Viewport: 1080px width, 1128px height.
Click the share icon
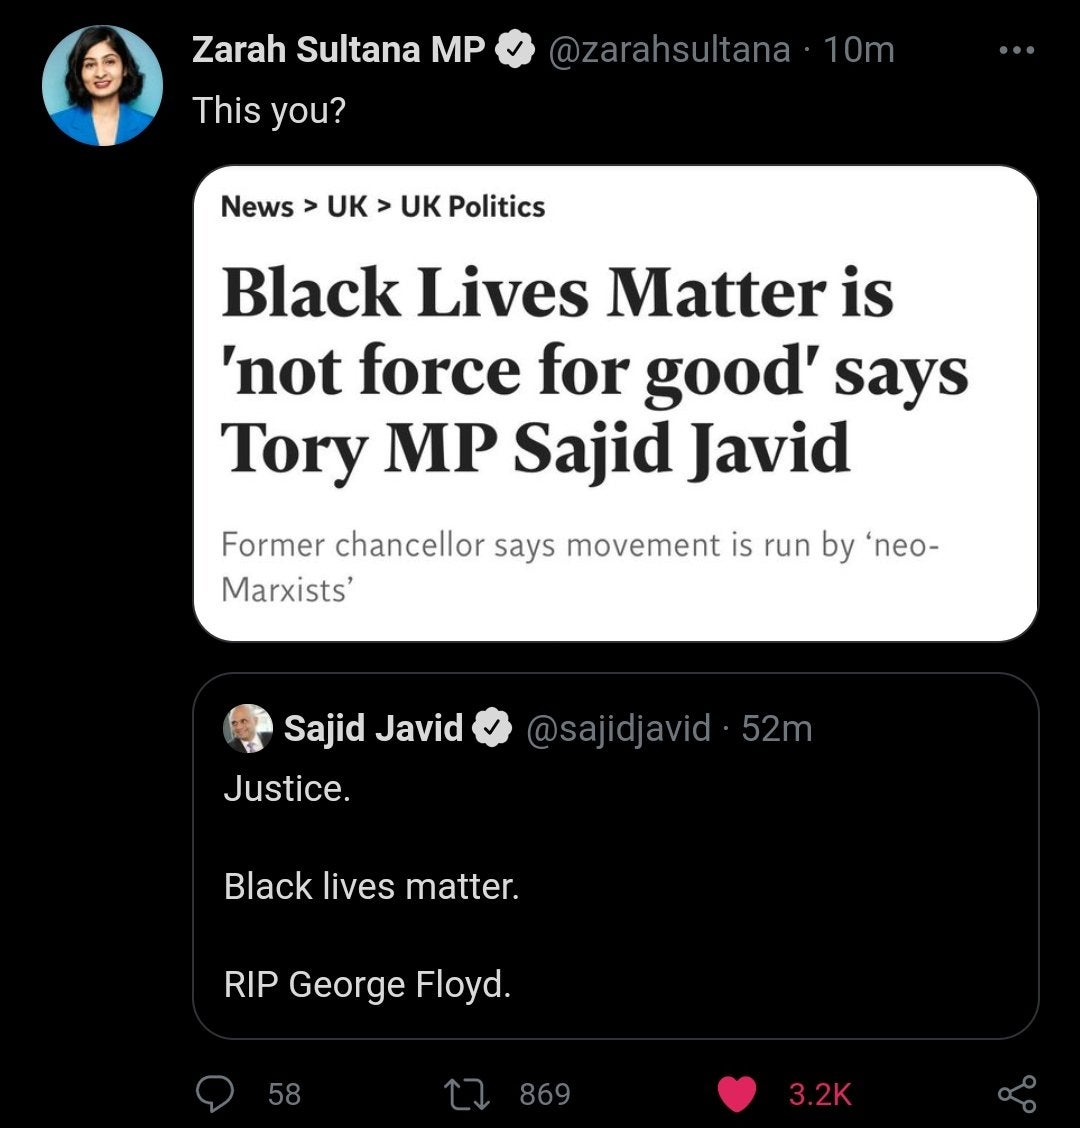[1017, 1093]
